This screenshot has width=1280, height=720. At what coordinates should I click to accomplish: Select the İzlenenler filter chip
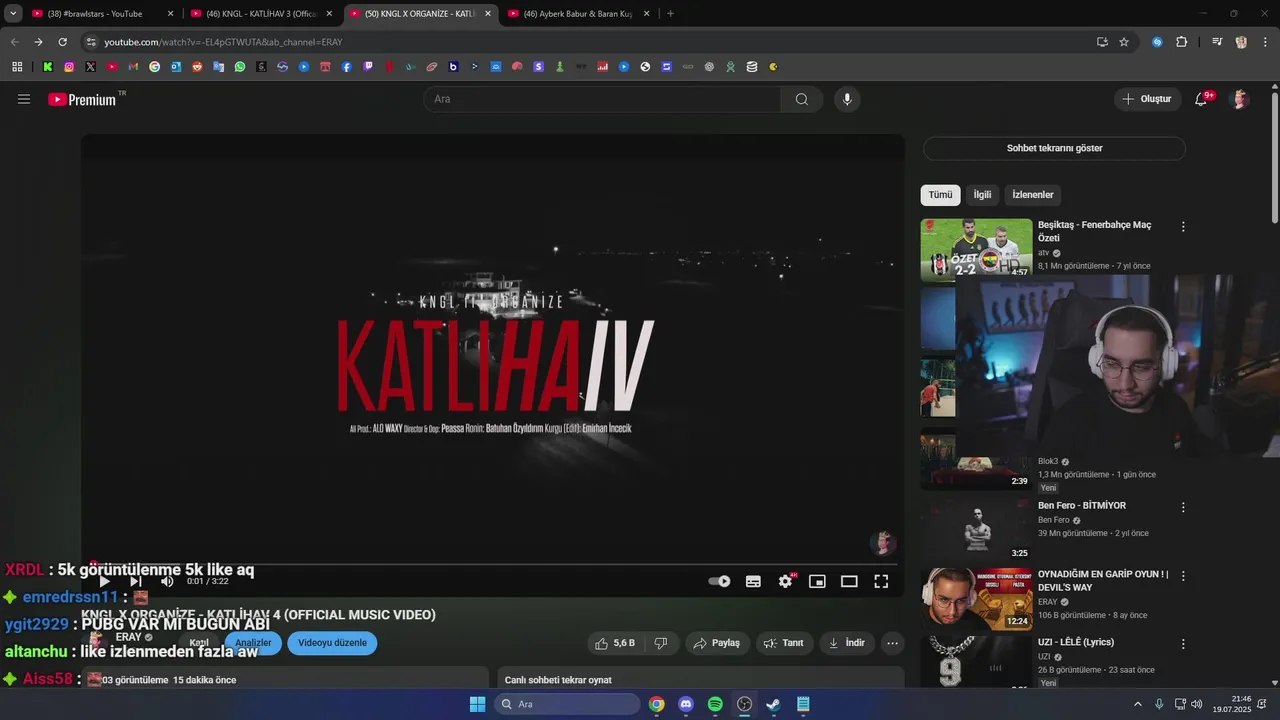click(1033, 195)
